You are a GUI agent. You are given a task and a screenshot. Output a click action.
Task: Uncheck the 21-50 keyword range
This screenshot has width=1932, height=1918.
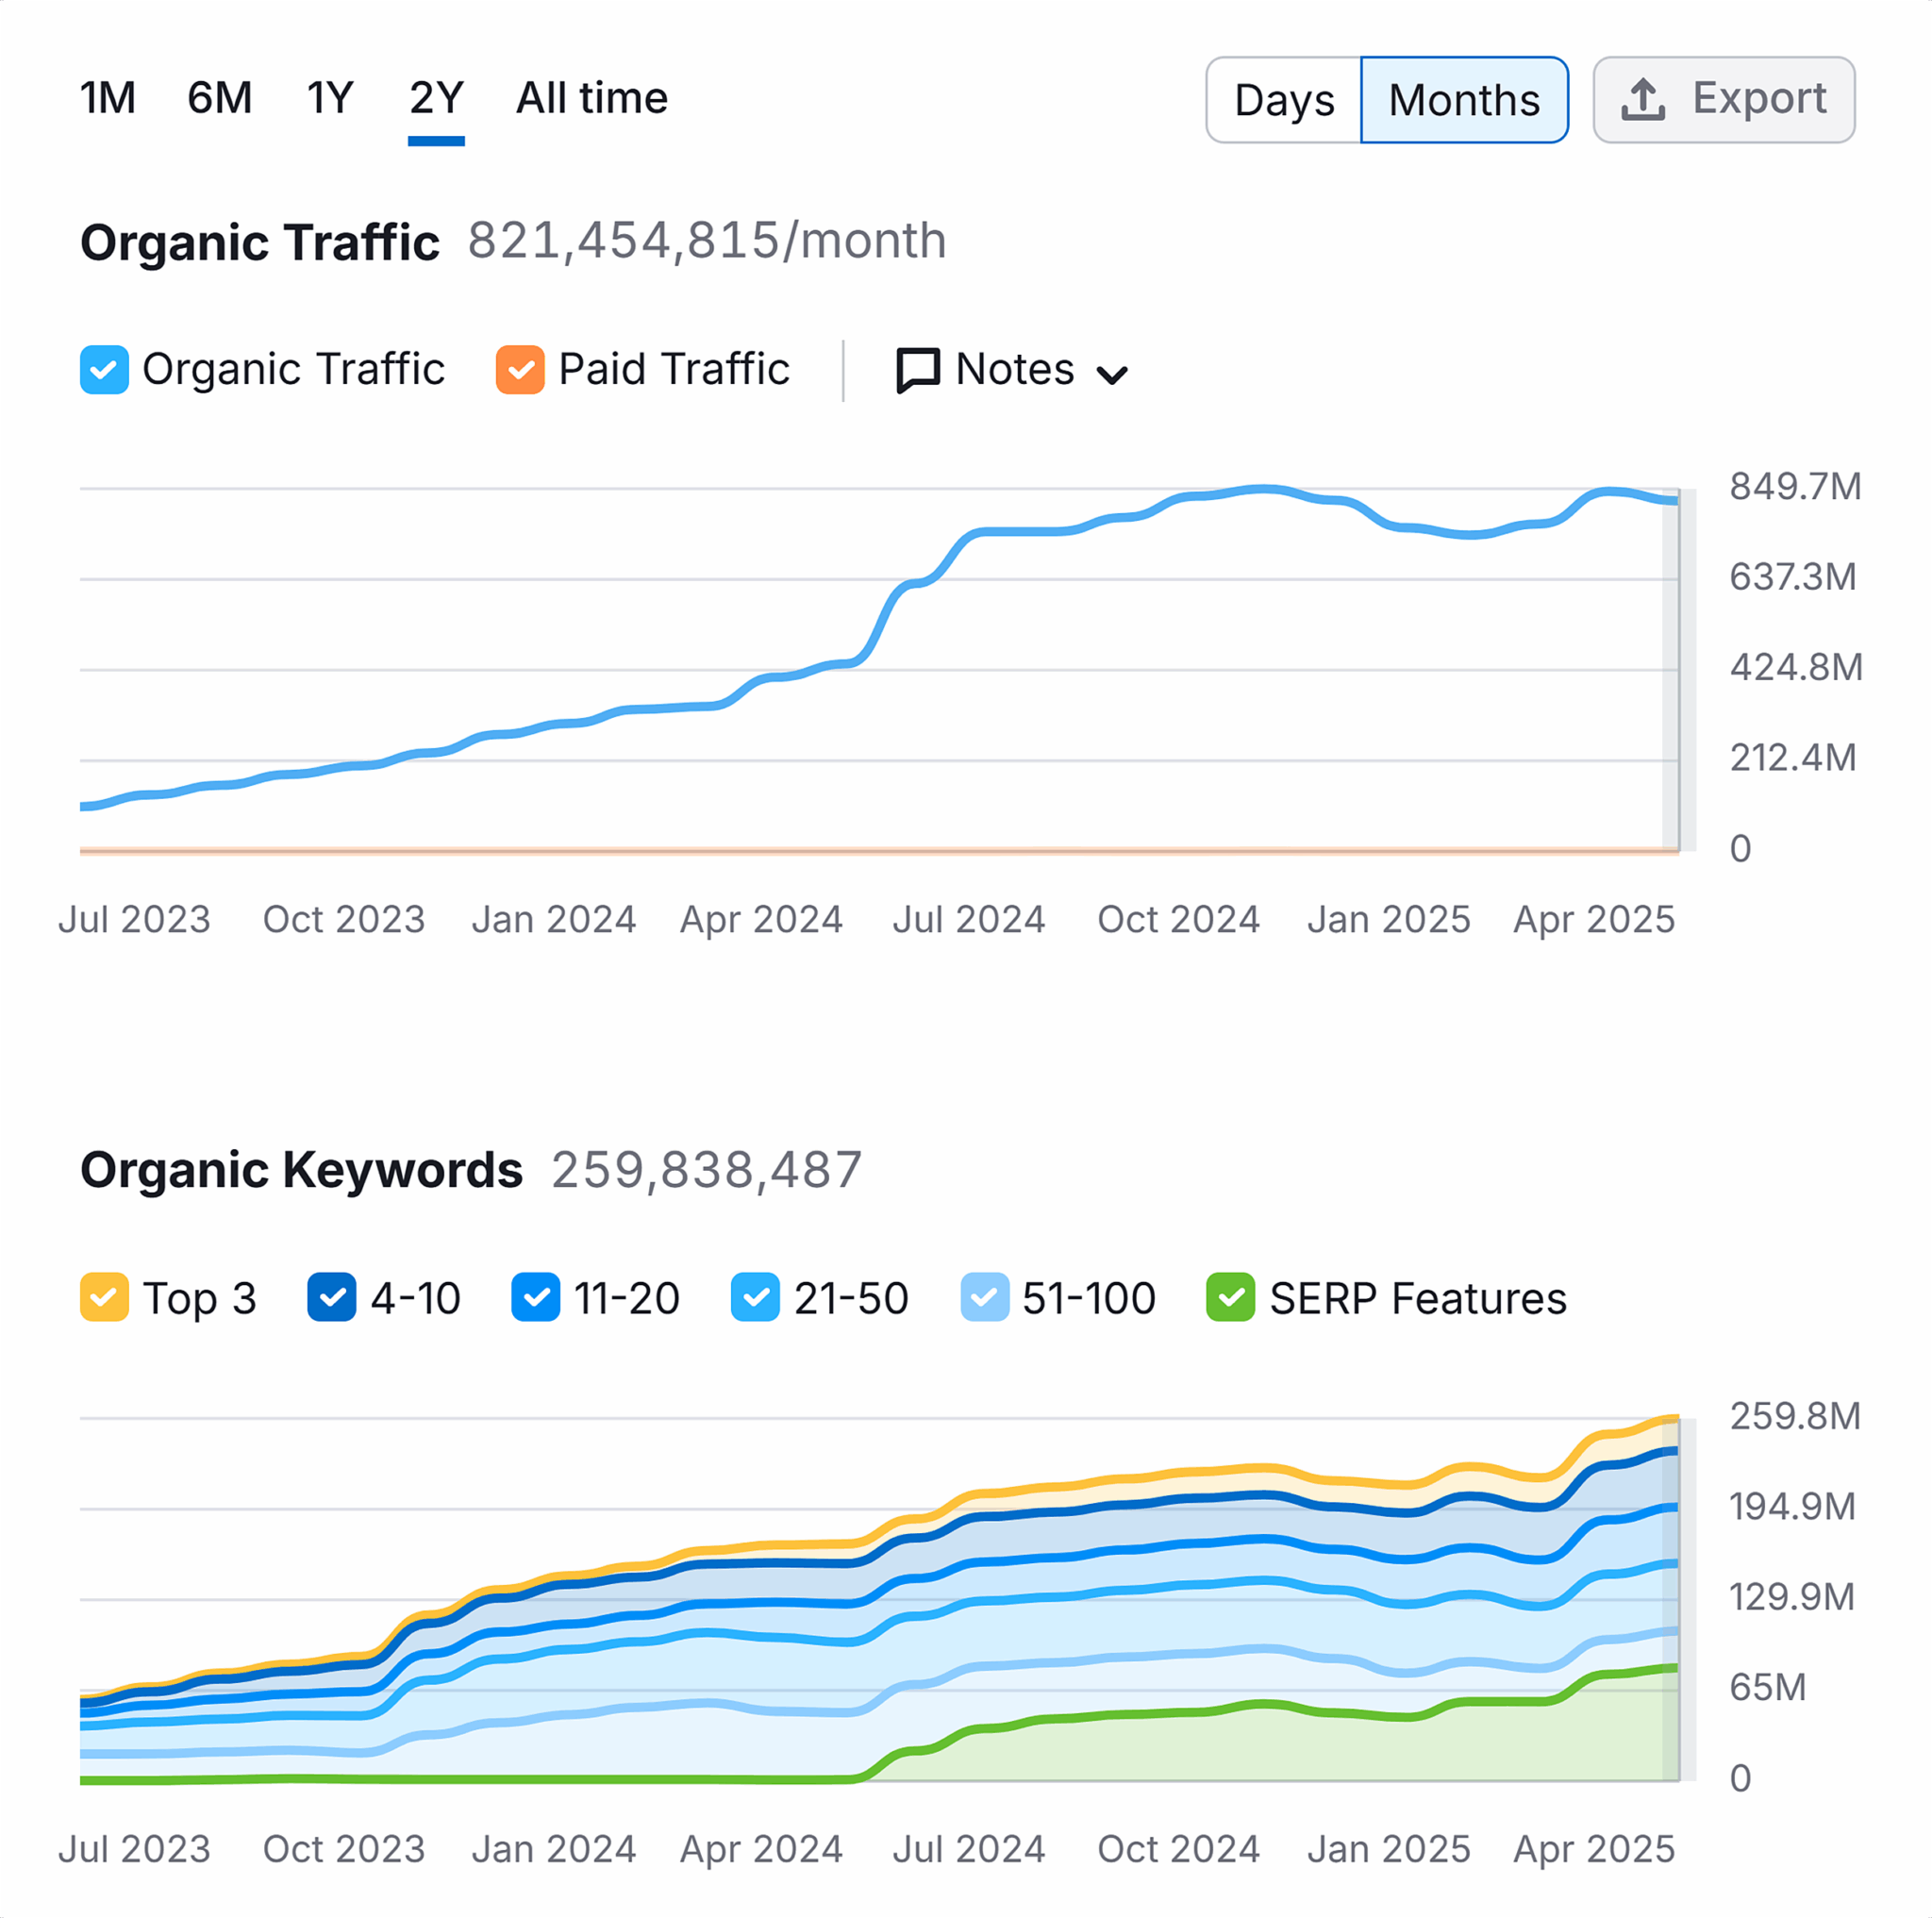coord(756,1298)
